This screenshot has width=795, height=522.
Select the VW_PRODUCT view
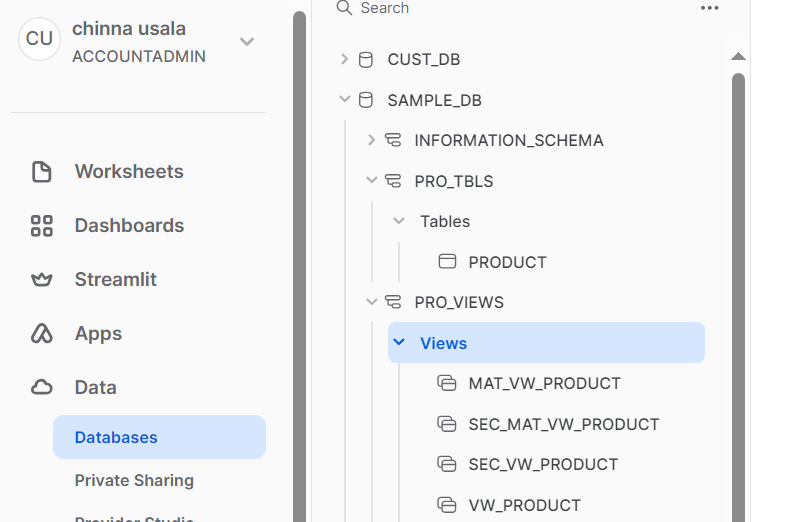point(524,505)
